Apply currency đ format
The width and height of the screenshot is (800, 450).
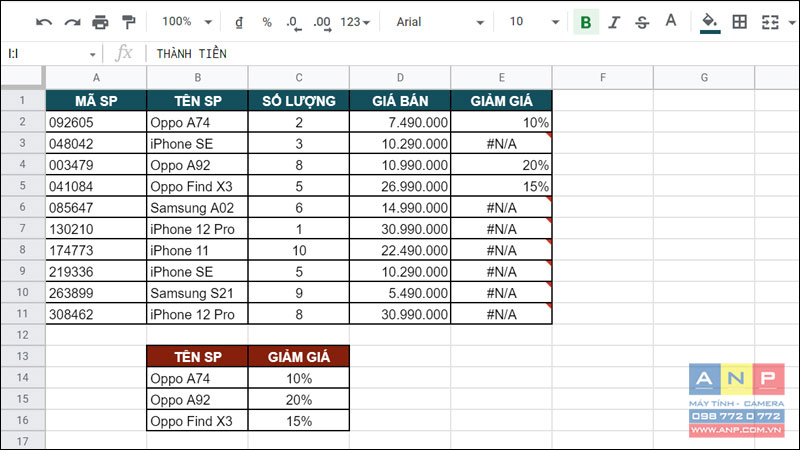(239, 22)
